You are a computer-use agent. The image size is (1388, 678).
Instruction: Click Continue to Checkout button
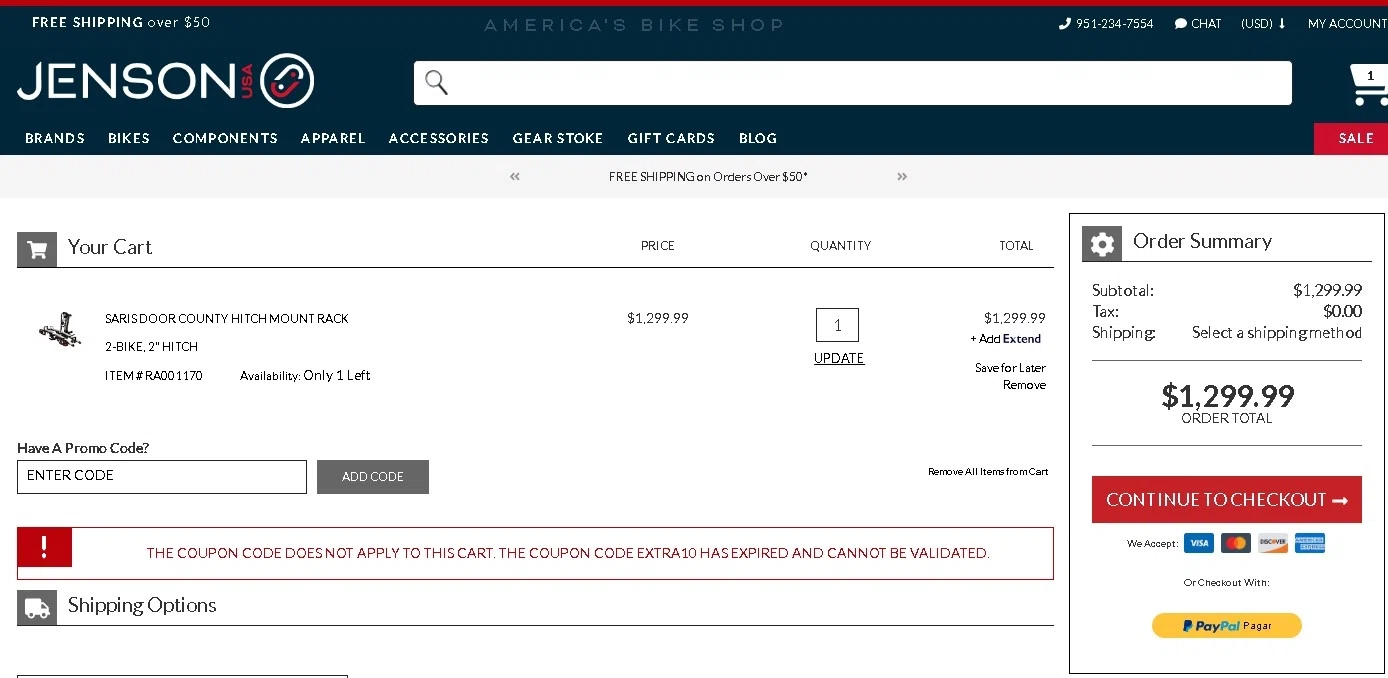pyautogui.click(x=1227, y=499)
